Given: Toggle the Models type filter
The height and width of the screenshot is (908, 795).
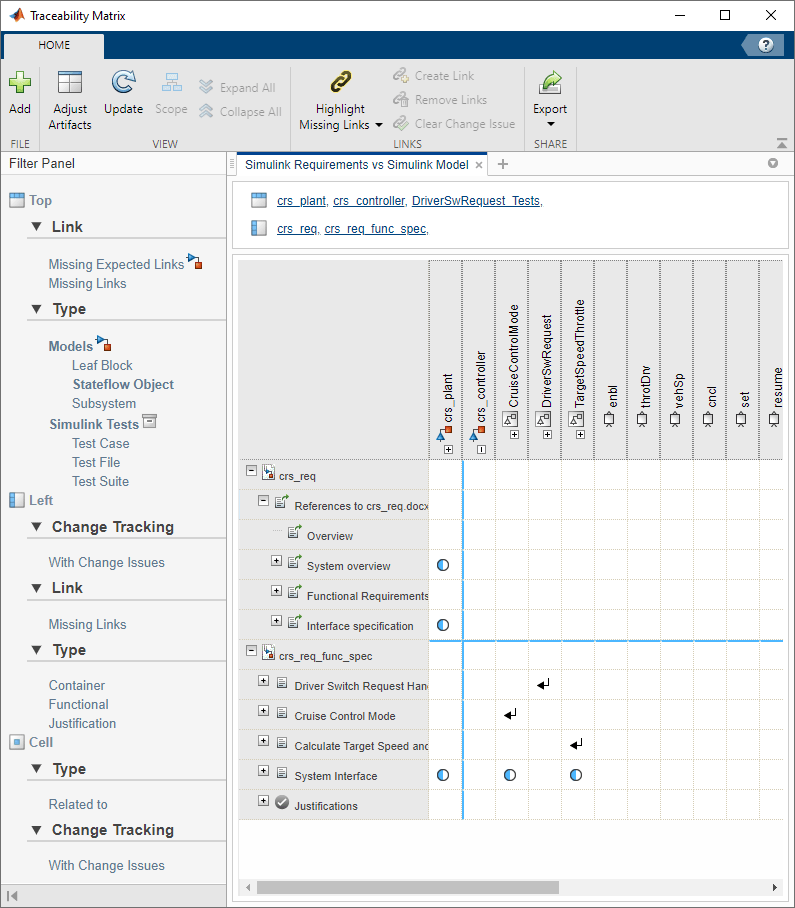Looking at the screenshot, I should pos(71,346).
